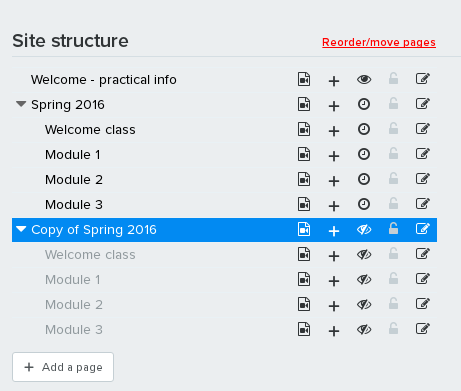Viewport: 461px width, 391px height.
Task: Select the Module 3 page under Spring 2016
Action: pyautogui.click(x=74, y=205)
